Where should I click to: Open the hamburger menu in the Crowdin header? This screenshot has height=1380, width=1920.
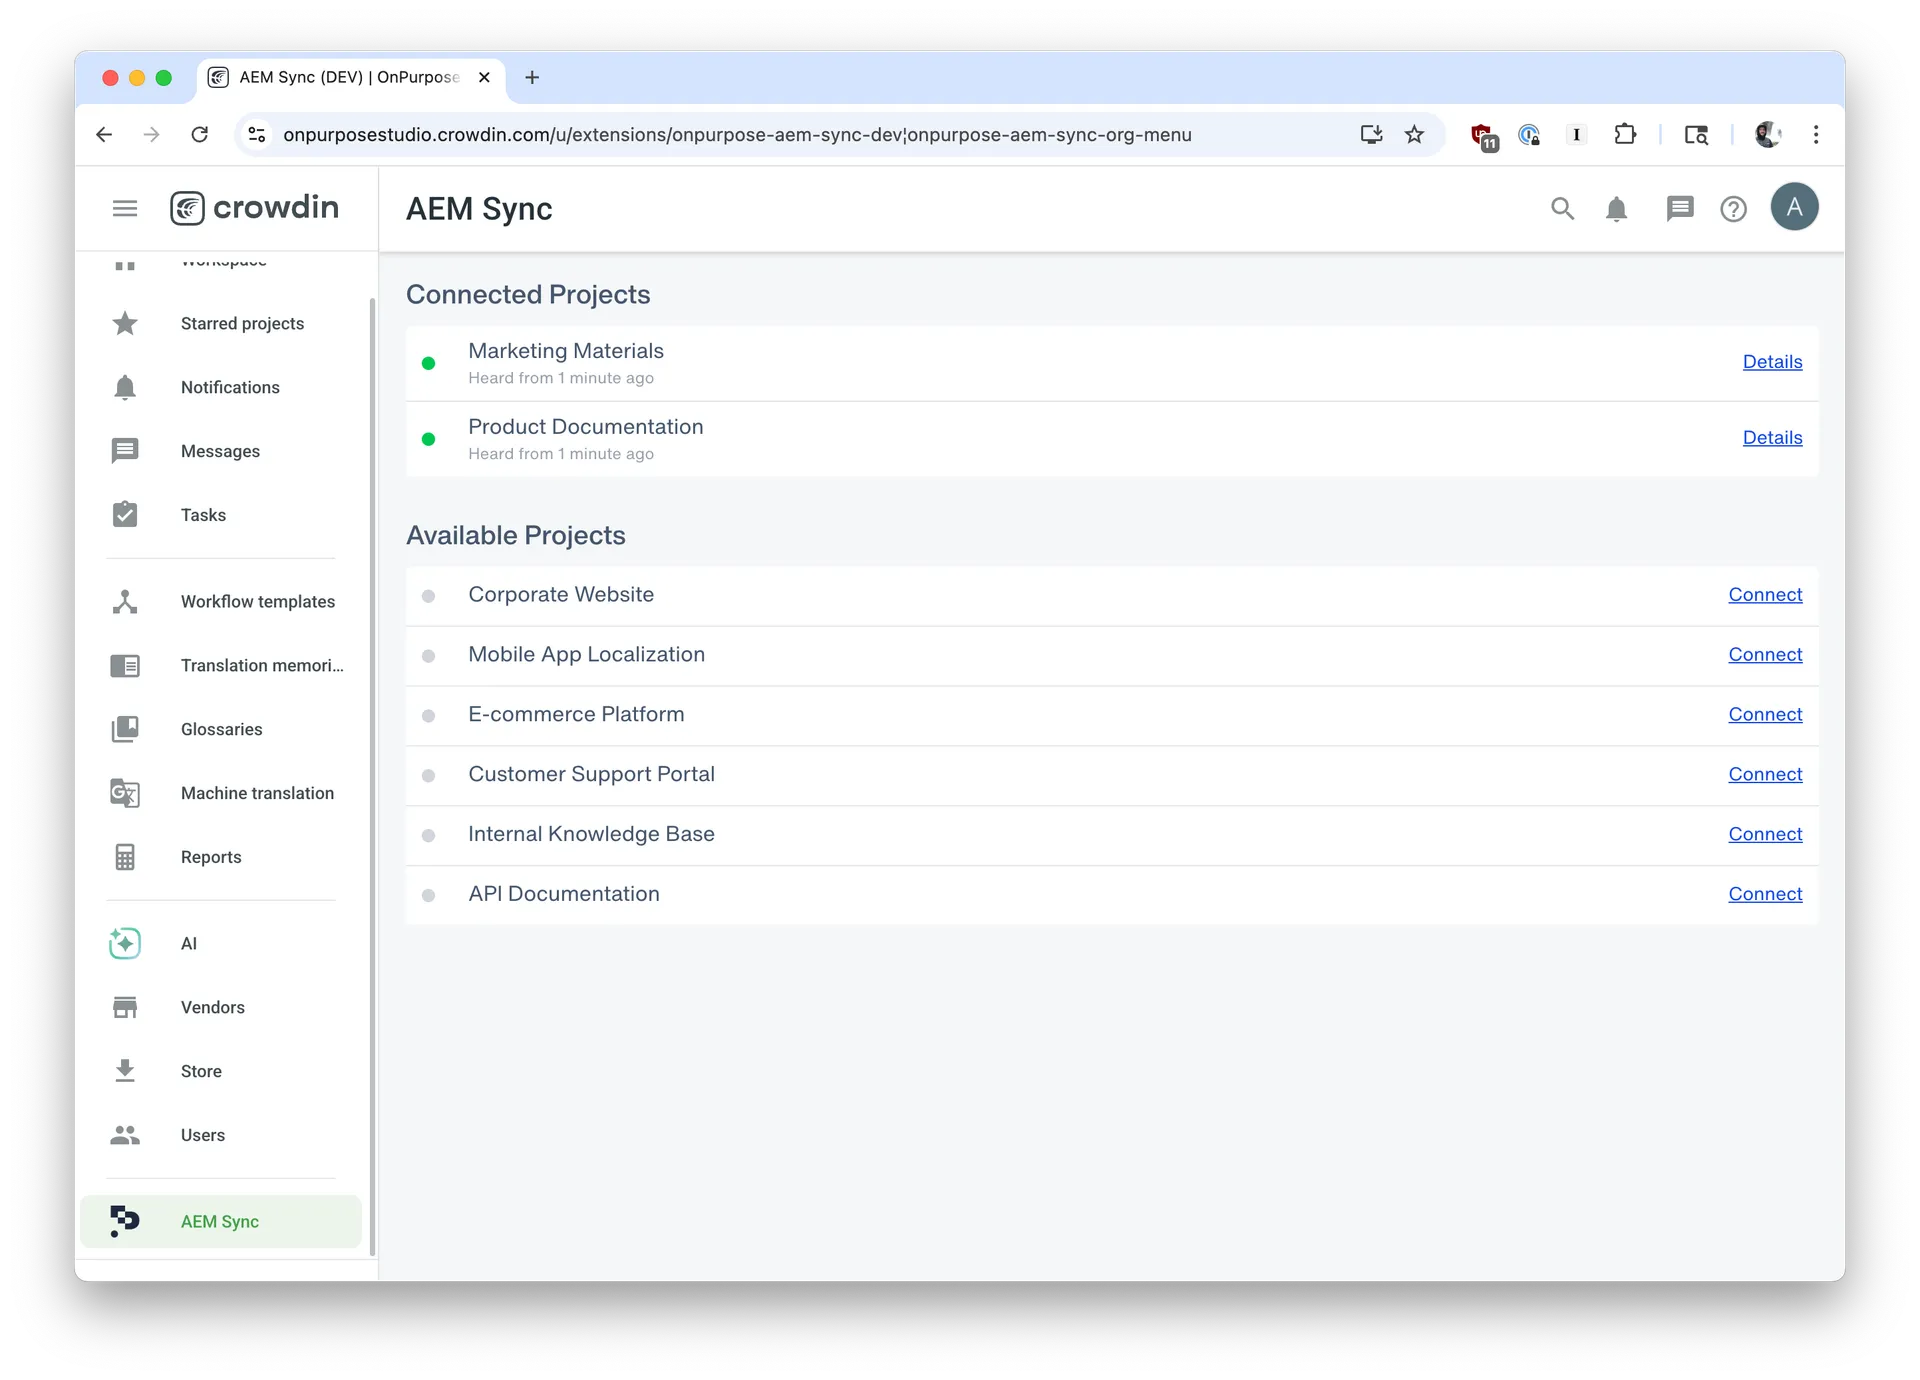[125, 208]
